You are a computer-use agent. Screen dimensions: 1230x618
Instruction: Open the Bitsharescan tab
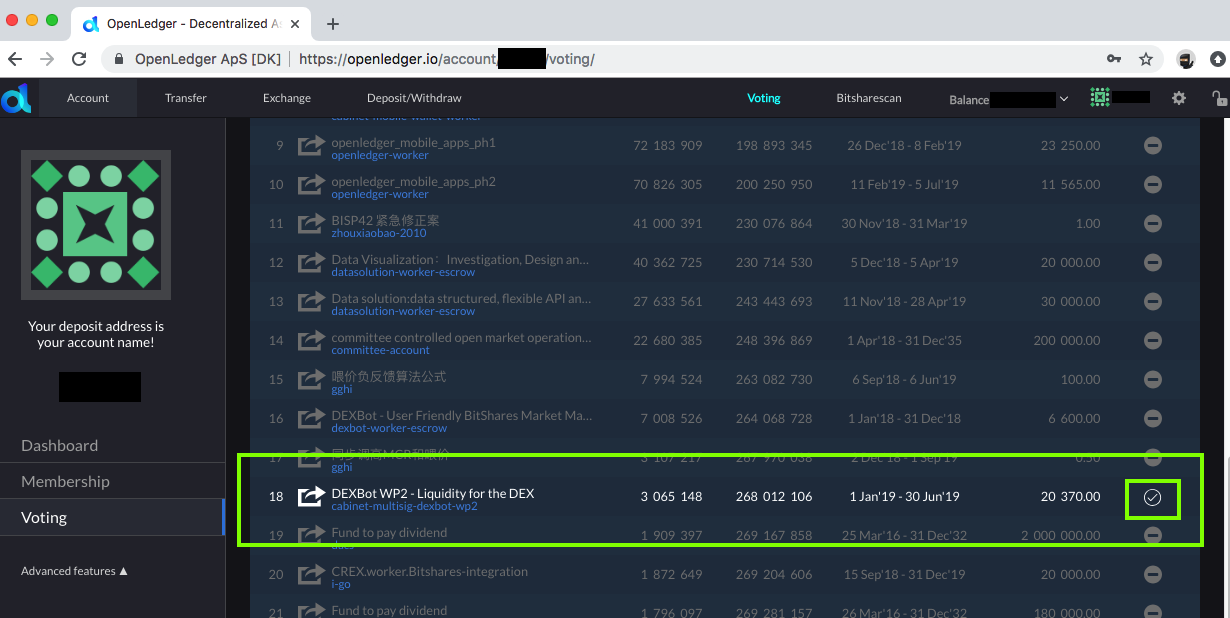[x=869, y=98]
